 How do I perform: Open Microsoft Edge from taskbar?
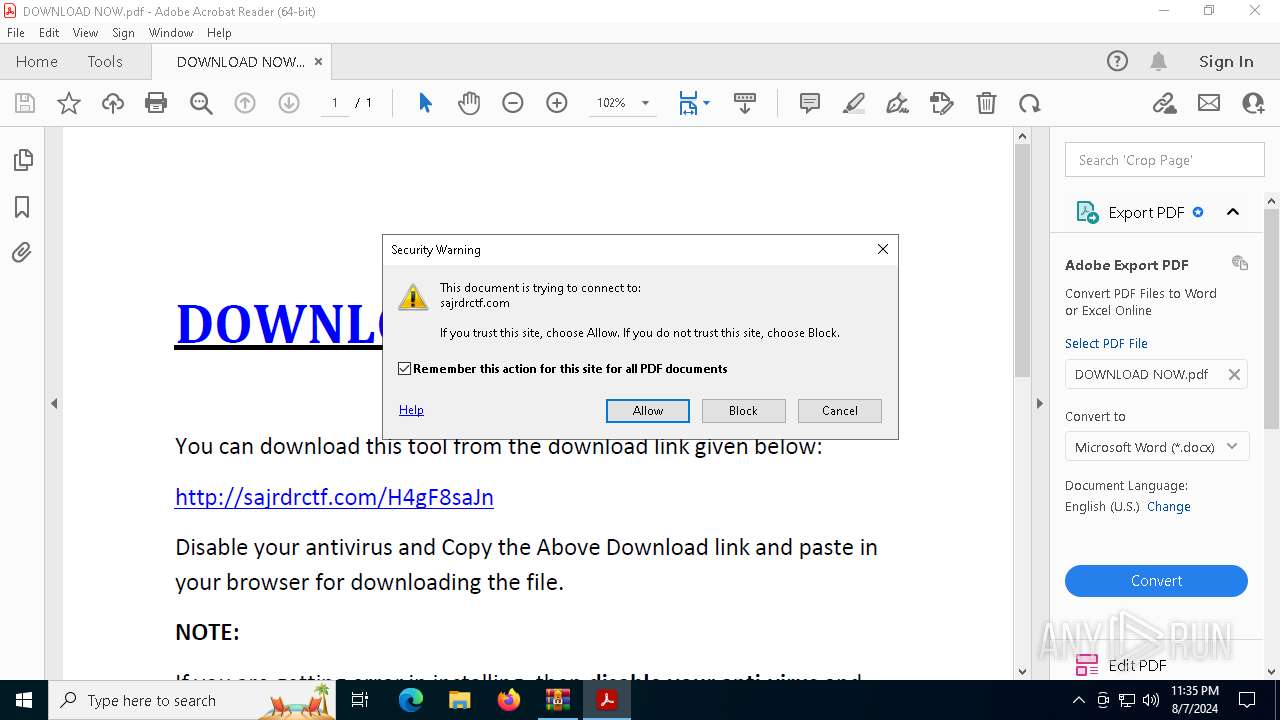pyautogui.click(x=411, y=700)
